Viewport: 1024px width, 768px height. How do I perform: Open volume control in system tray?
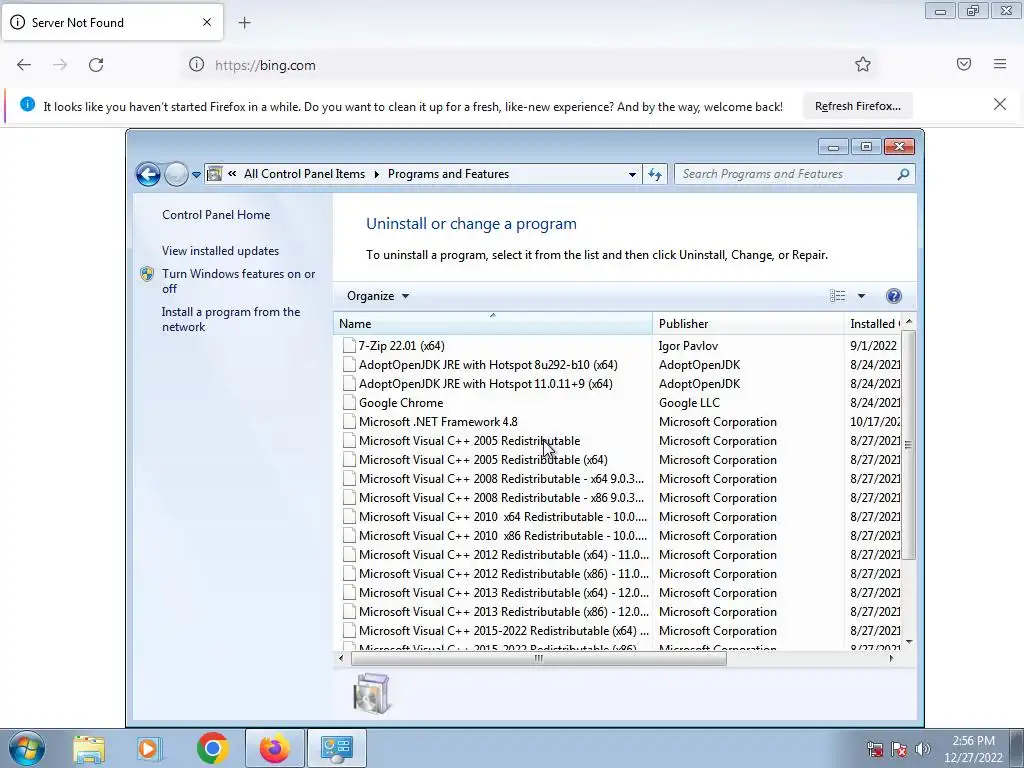coord(923,748)
